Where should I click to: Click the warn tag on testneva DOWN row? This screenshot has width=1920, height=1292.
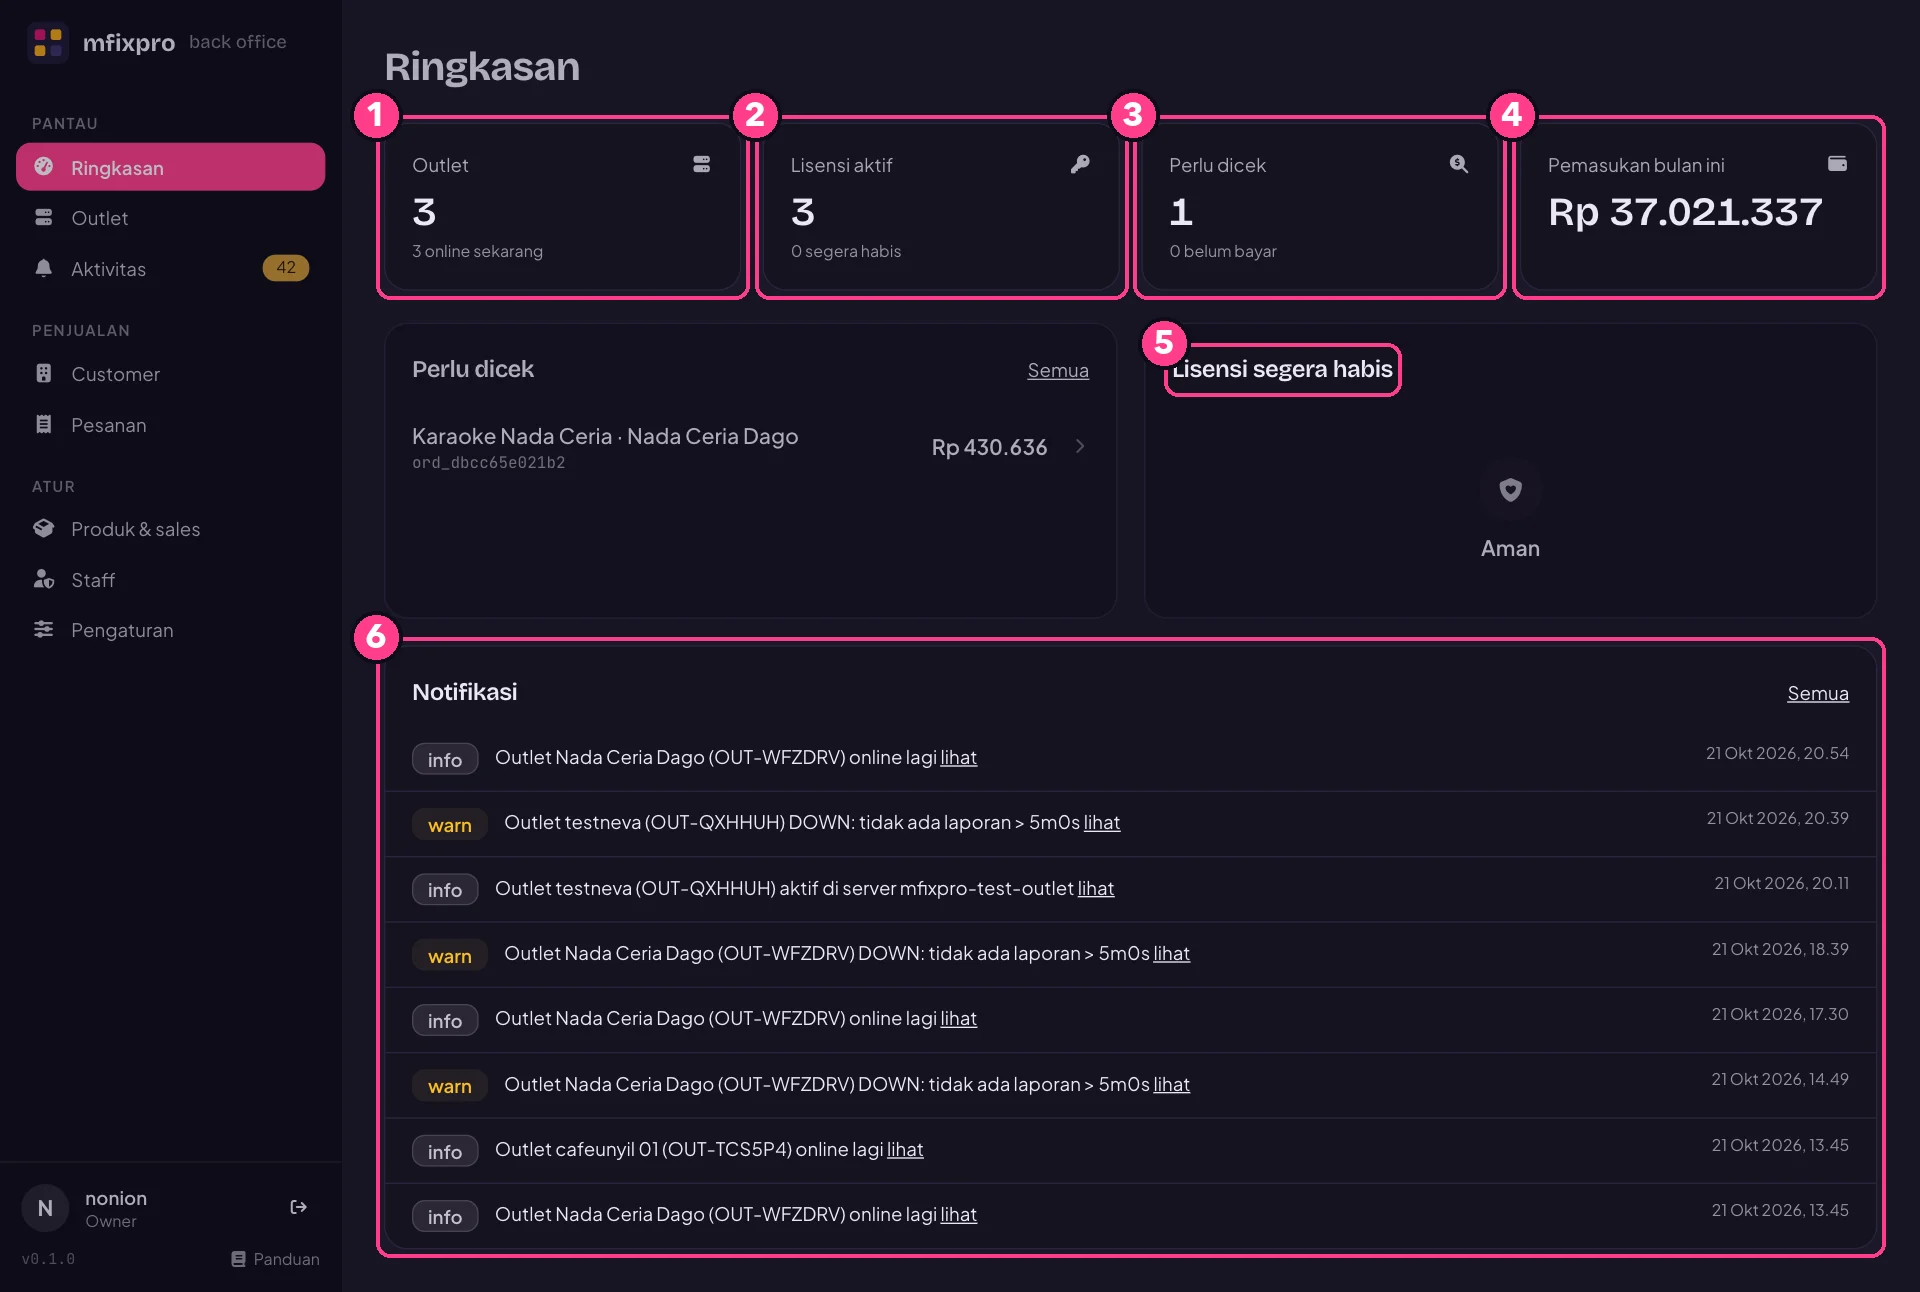(450, 825)
